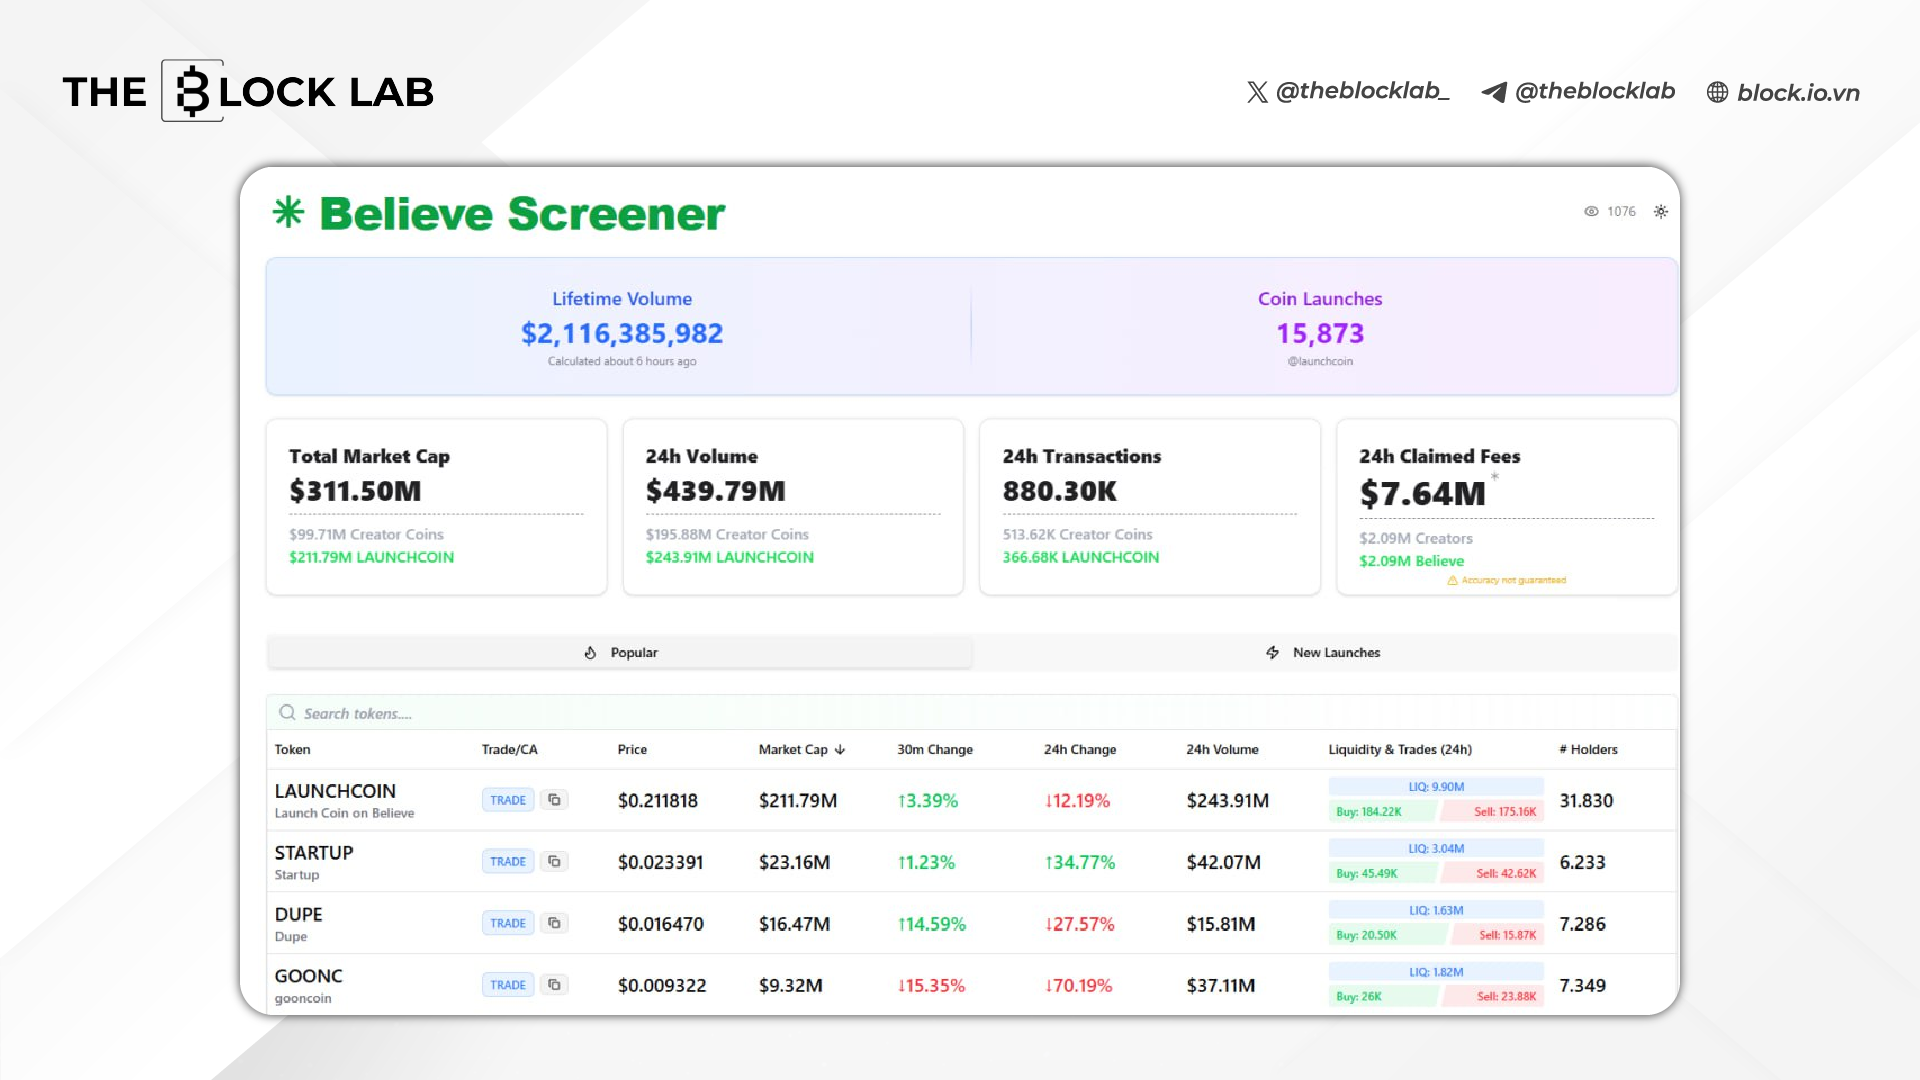The height and width of the screenshot is (1080, 1920).
Task: Select the GOONC token name
Action: click(308, 975)
